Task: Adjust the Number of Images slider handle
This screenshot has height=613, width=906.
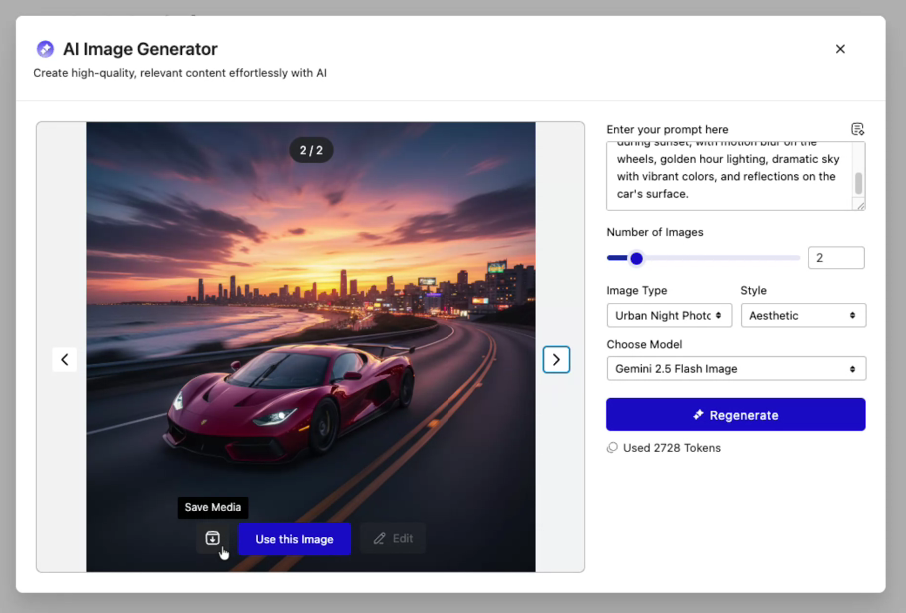Action: coord(637,257)
